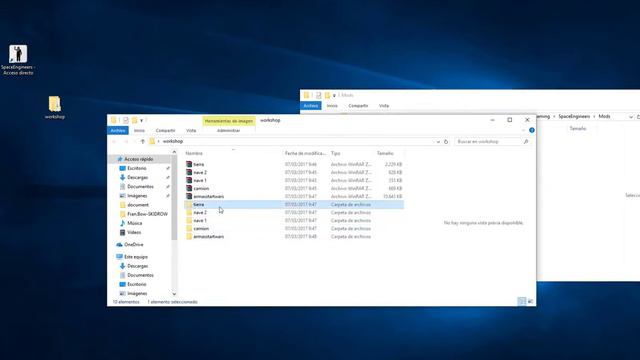Open quick access toolbar dropdown in workshop window
Image resolution: width=640 pixels, height=360 pixels.
[x=141, y=120]
